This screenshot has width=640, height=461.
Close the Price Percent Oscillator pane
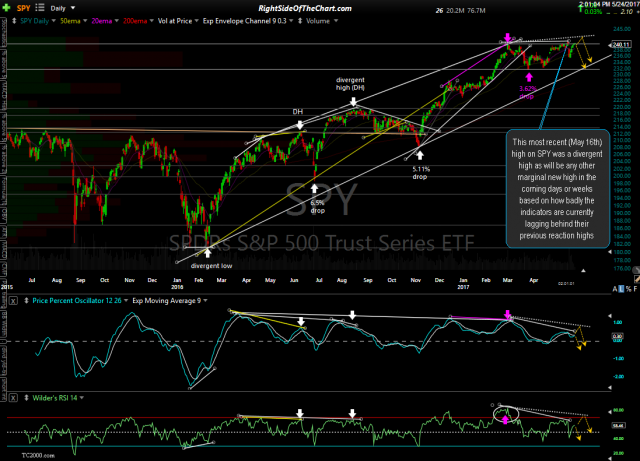point(13,301)
